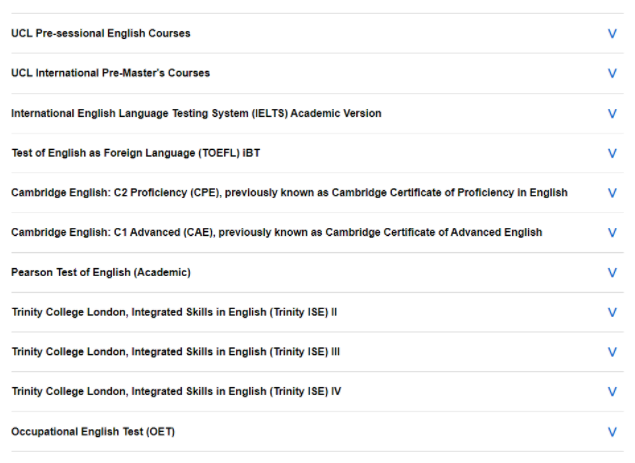Expand TOEFL iBT section arrow
The image size is (635, 463).
pyautogui.click(x=612, y=154)
